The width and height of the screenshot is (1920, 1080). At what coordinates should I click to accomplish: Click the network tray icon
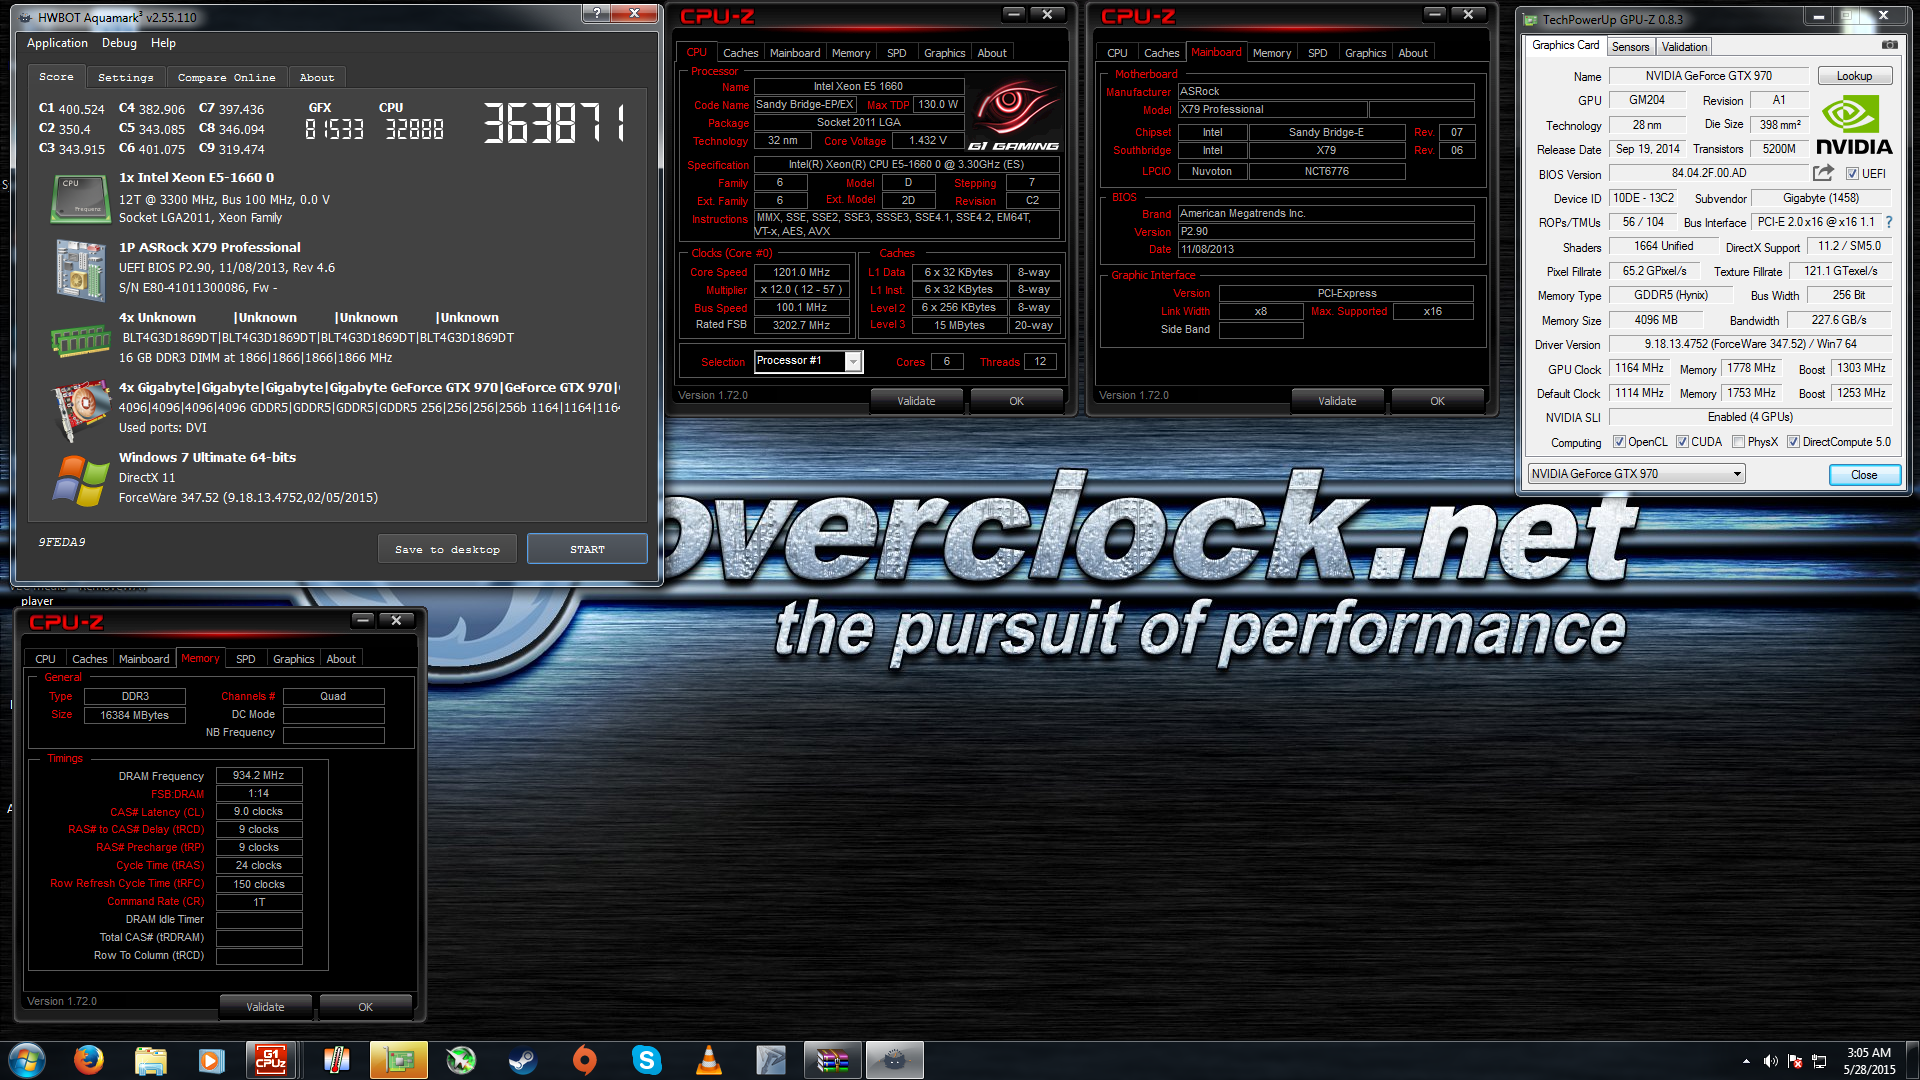pyautogui.click(x=1819, y=1060)
